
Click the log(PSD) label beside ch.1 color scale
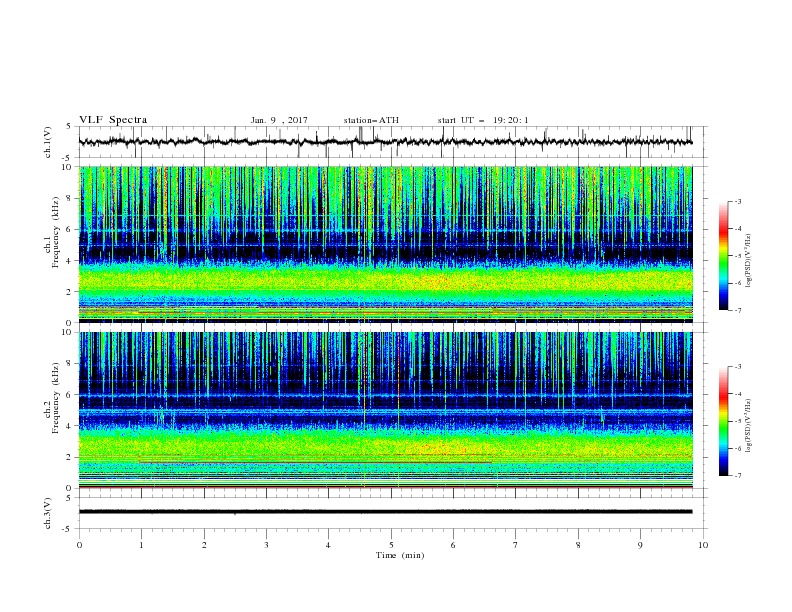pyautogui.click(x=750, y=261)
